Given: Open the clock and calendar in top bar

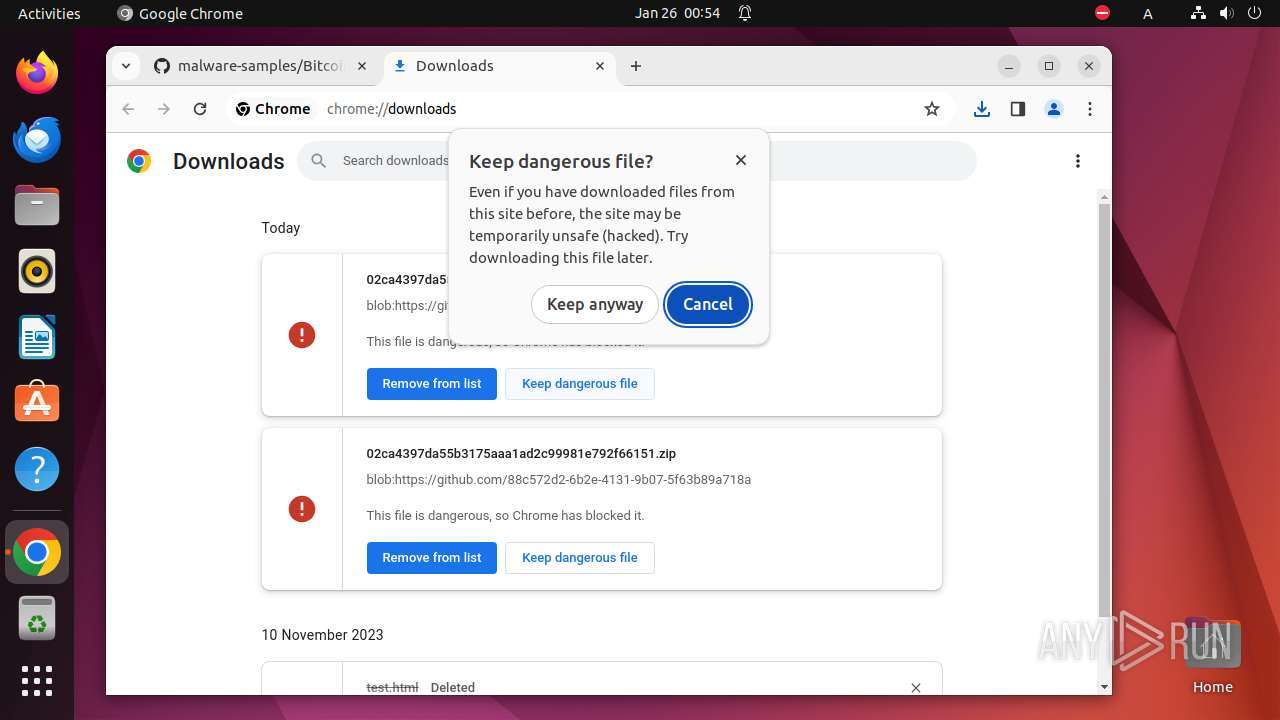Looking at the screenshot, I should click(x=677, y=13).
